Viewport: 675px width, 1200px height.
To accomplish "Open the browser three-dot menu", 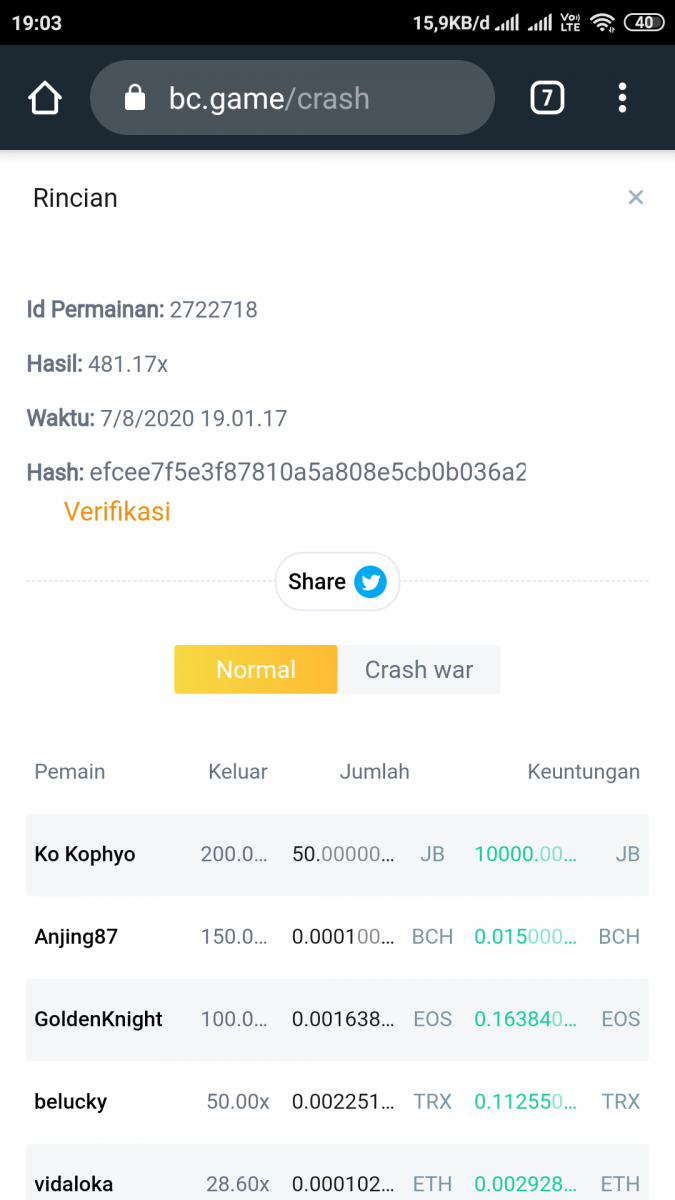I will pos(622,98).
